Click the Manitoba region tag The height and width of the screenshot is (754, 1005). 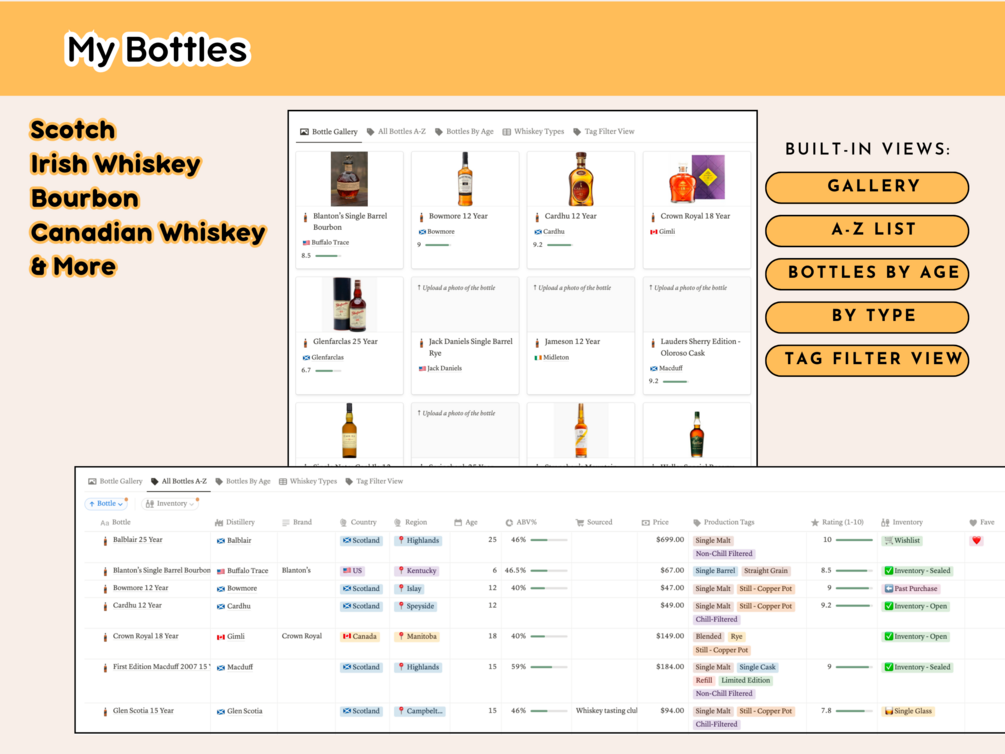(x=417, y=637)
